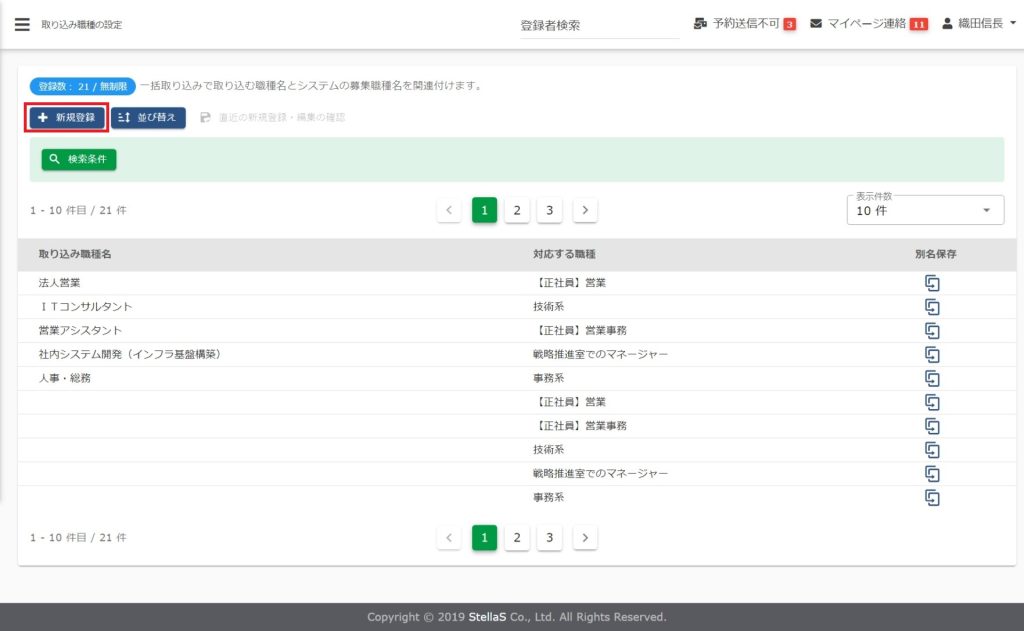Screen dimensions: 1024x631
Task: Open マイページ連絡 envelope notifications
Action: click(816, 24)
